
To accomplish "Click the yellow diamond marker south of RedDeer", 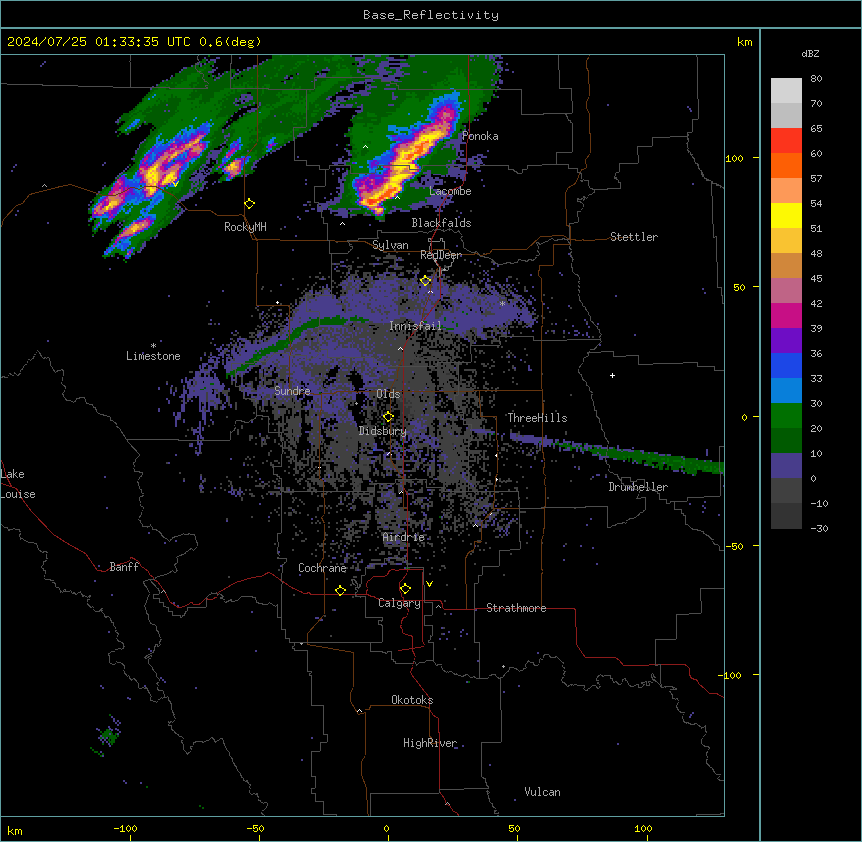I will click(x=426, y=281).
